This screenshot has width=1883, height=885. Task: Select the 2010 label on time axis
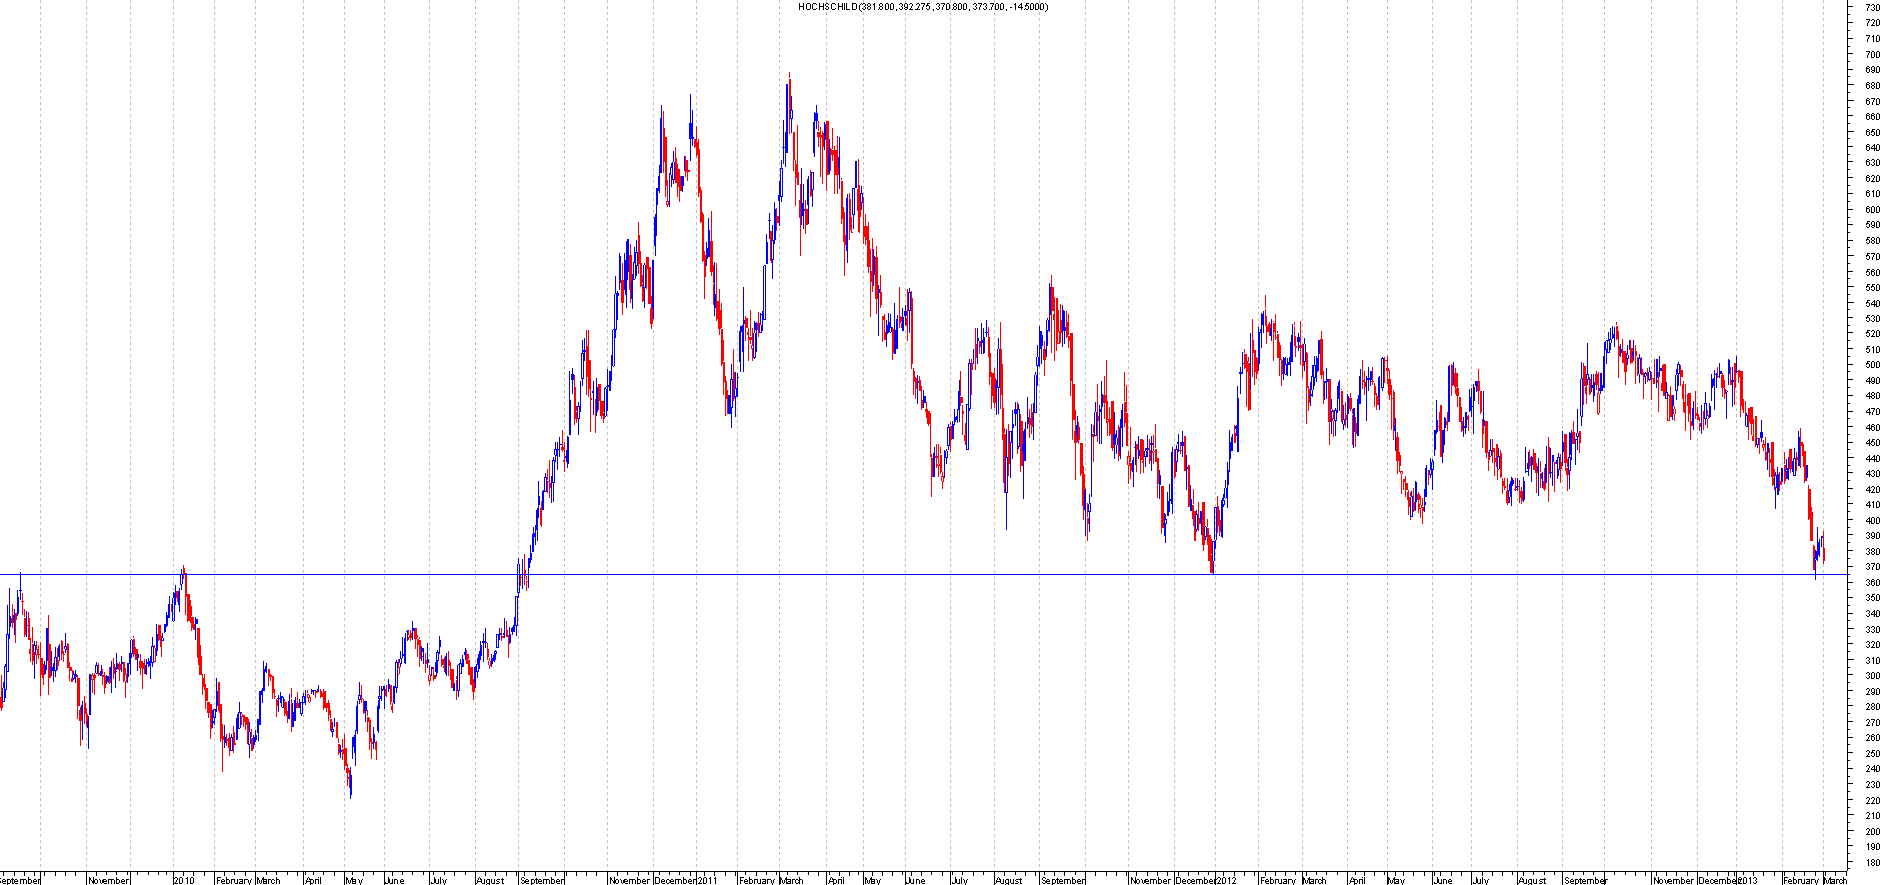184,880
